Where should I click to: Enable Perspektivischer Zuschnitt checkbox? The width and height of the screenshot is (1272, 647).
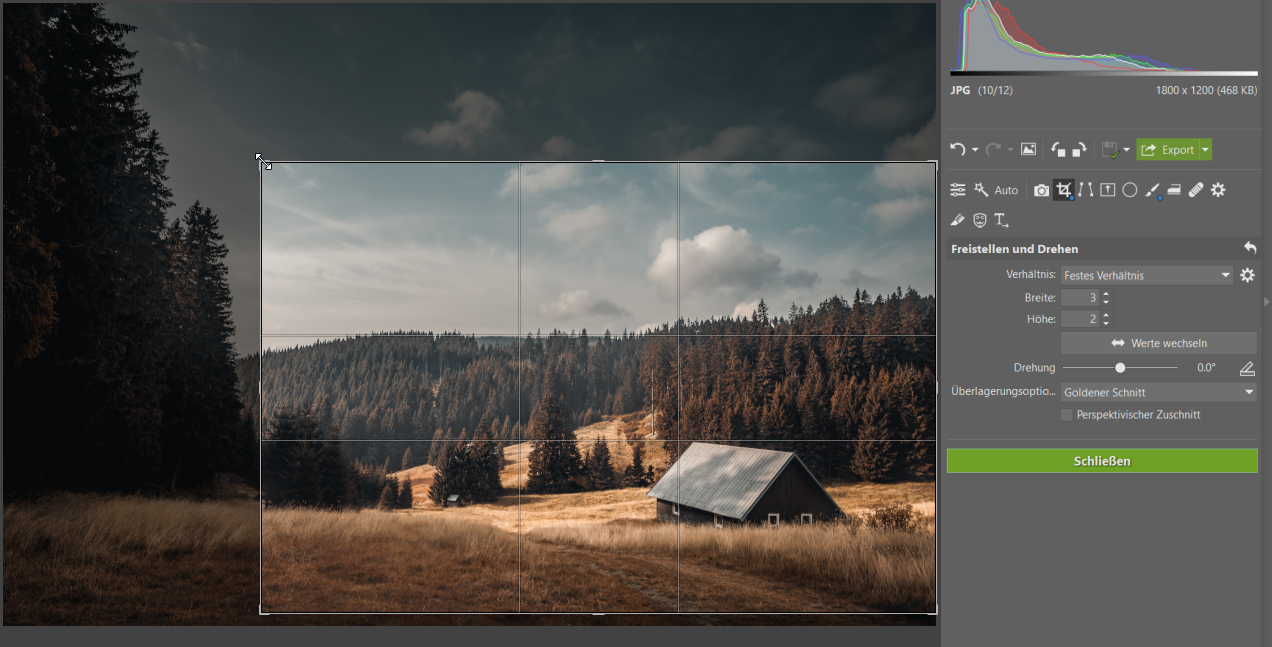click(1067, 415)
